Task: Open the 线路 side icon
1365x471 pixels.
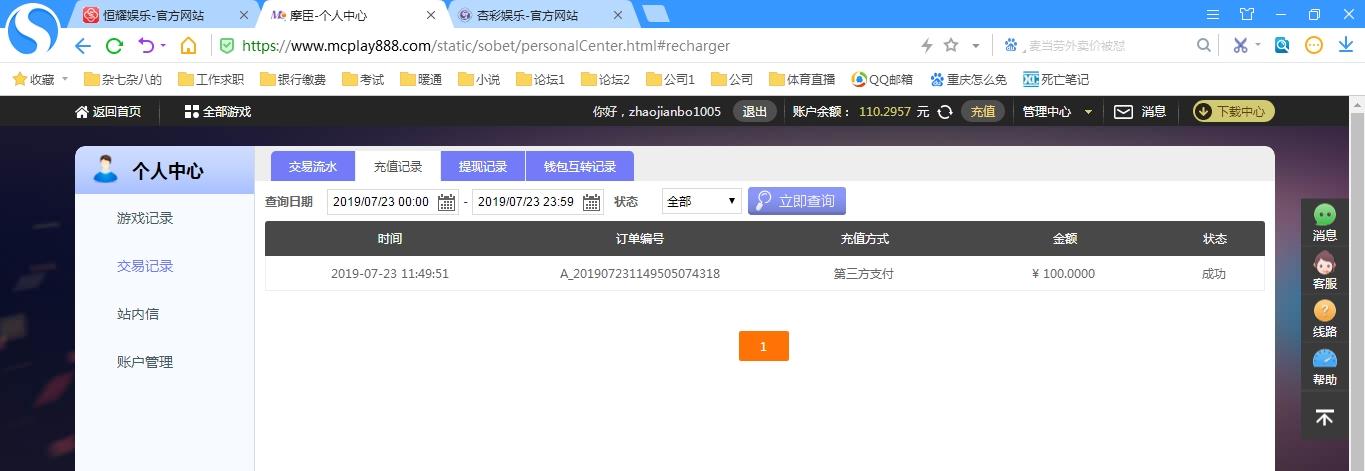Action: coord(1324,319)
